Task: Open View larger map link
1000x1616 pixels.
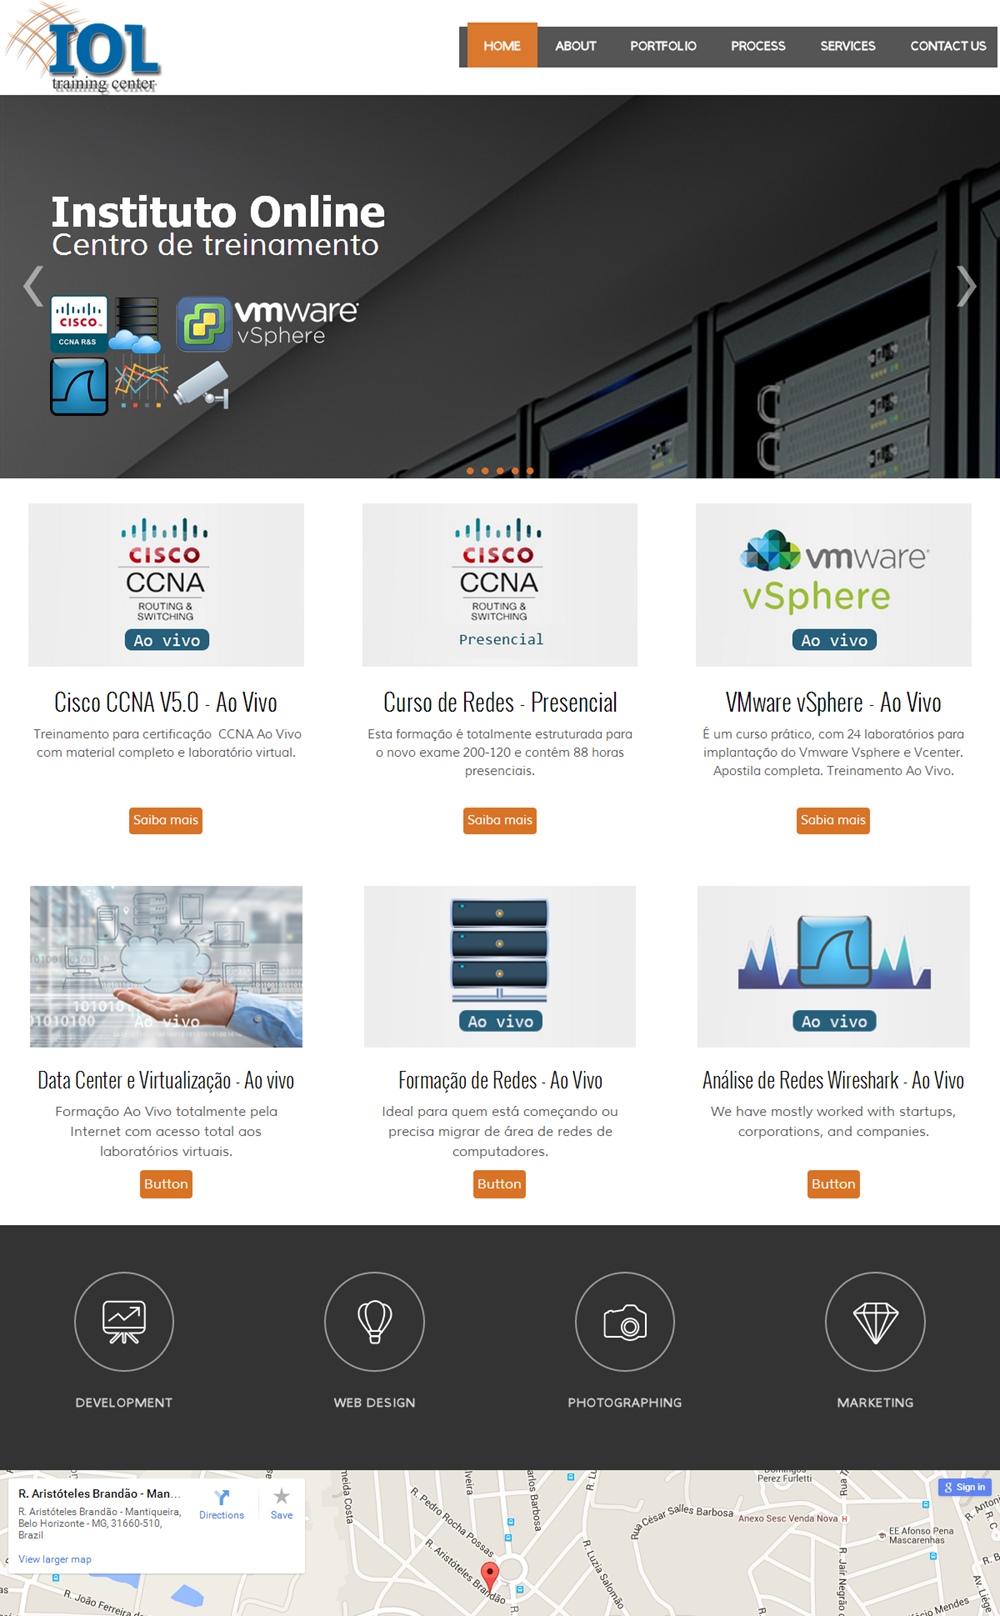Action: (55, 1559)
